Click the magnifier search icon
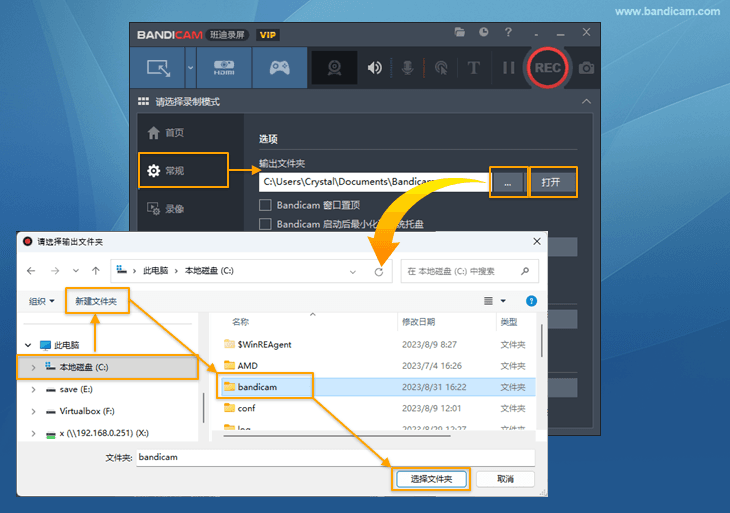Viewport: 730px width, 513px height. coord(525,271)
